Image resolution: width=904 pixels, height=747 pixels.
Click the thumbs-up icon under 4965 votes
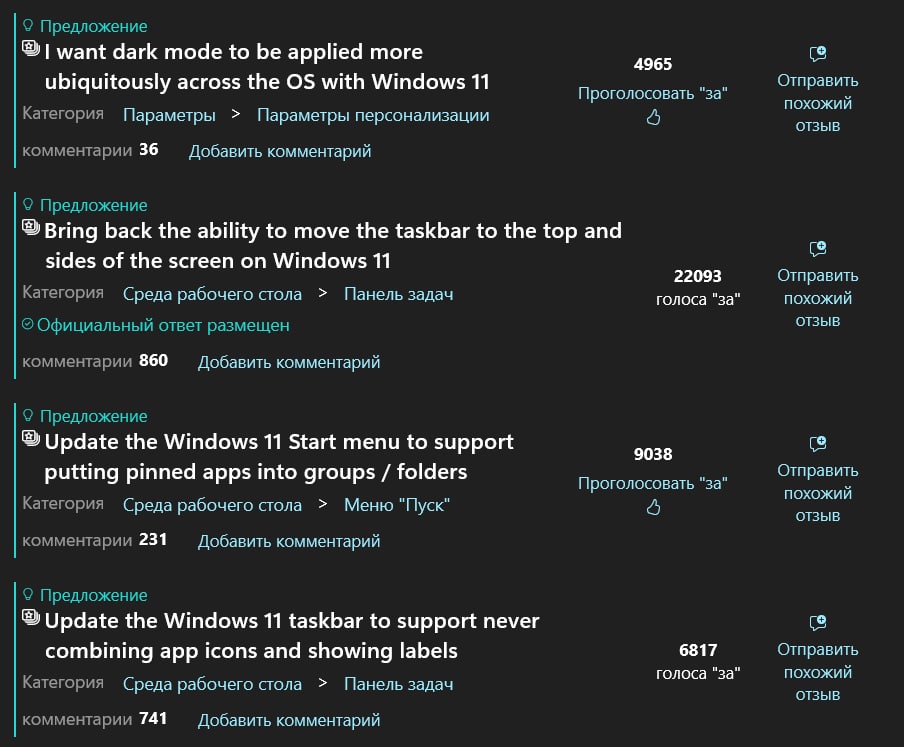[653, 118]
